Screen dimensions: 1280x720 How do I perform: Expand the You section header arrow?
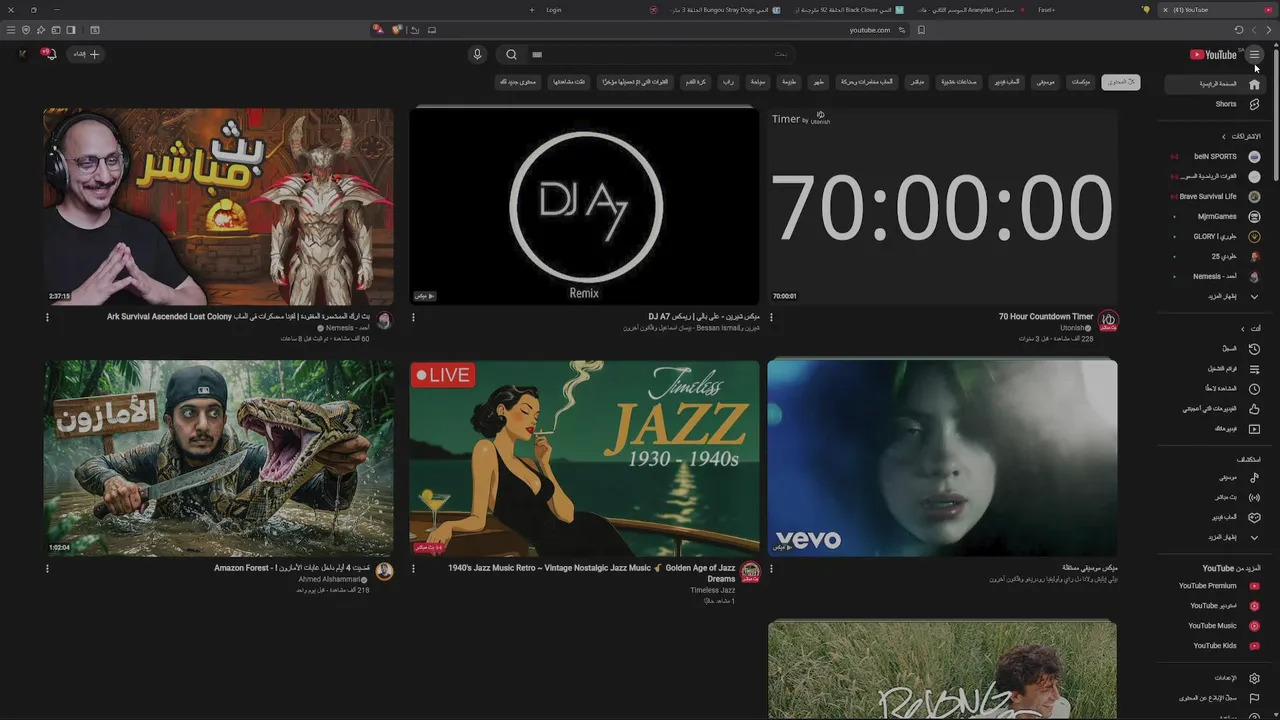pos(1243,329)
